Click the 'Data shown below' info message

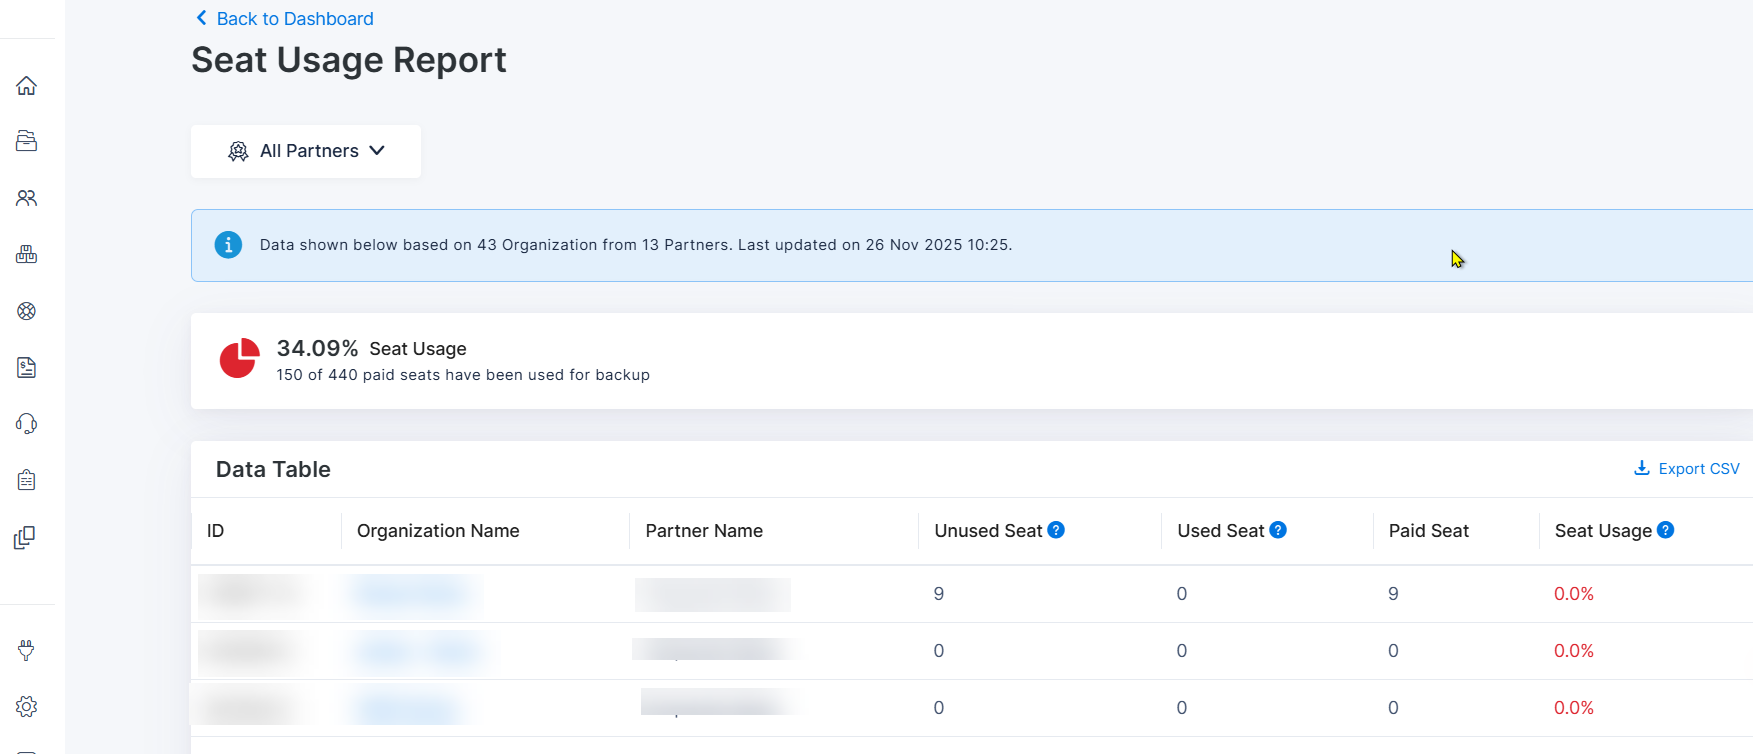636,245
